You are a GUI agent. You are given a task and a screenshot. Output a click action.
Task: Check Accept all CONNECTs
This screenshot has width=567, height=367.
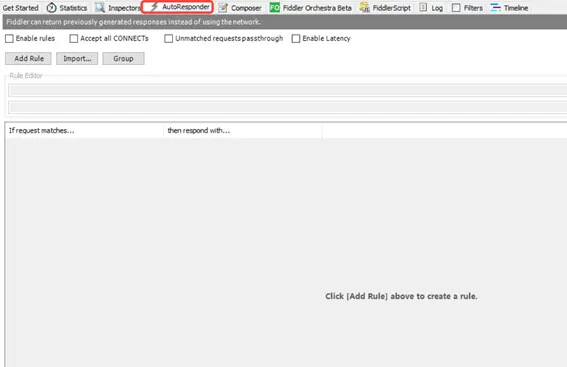(x=73, y=38)
